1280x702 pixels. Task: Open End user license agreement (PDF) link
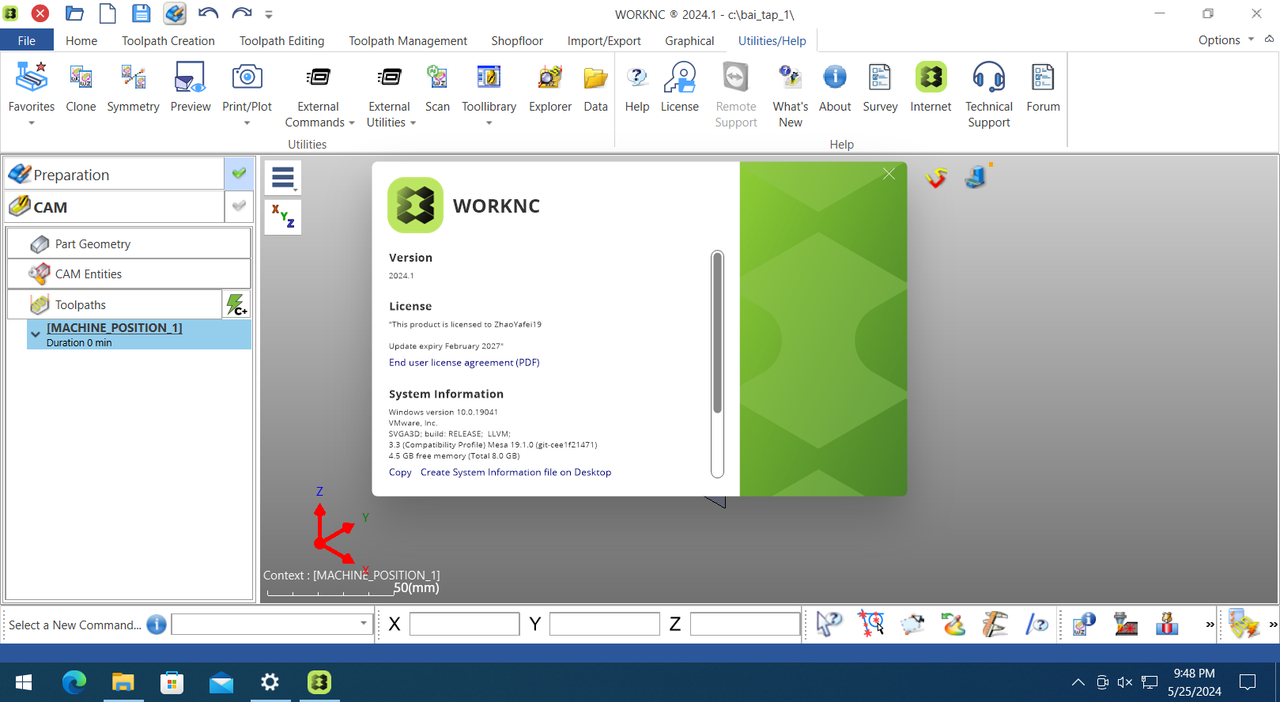tap(464, 362)
